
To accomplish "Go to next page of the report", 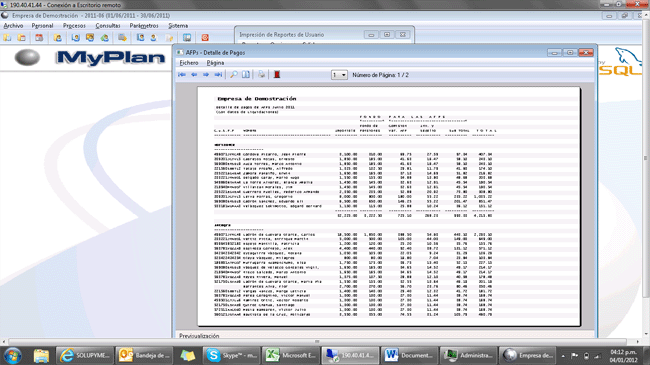I will pyautogui.click(x=206, y=75).
